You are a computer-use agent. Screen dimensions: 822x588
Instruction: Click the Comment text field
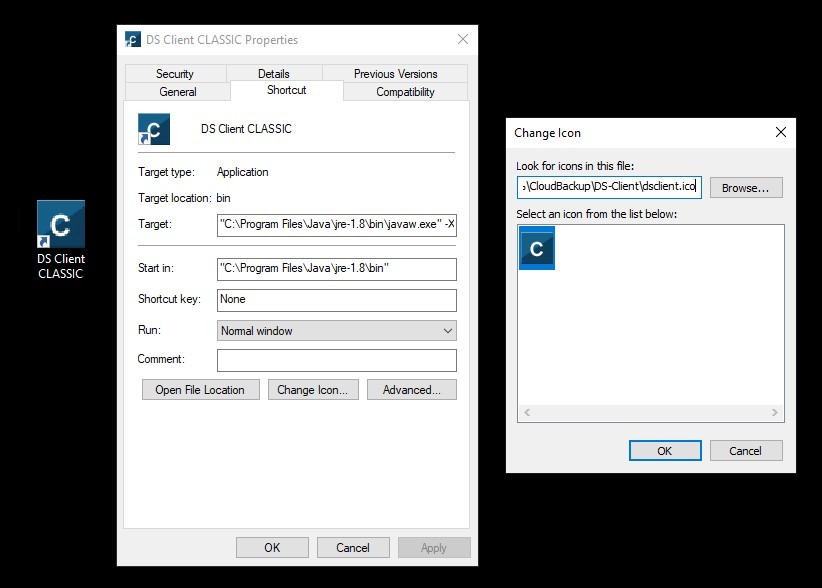pos(336,360)
